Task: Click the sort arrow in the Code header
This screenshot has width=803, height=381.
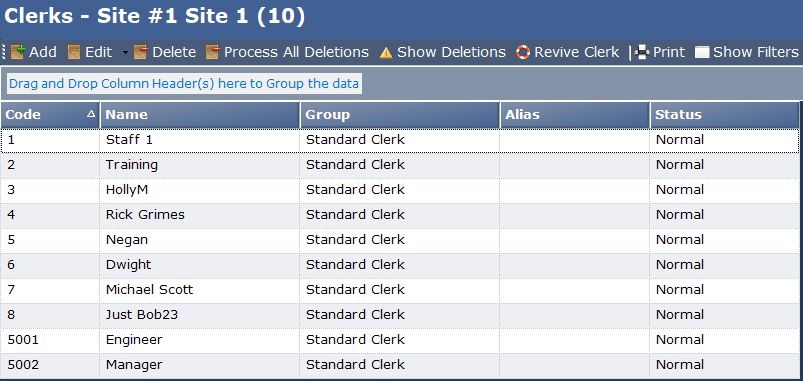Action: 91,114
